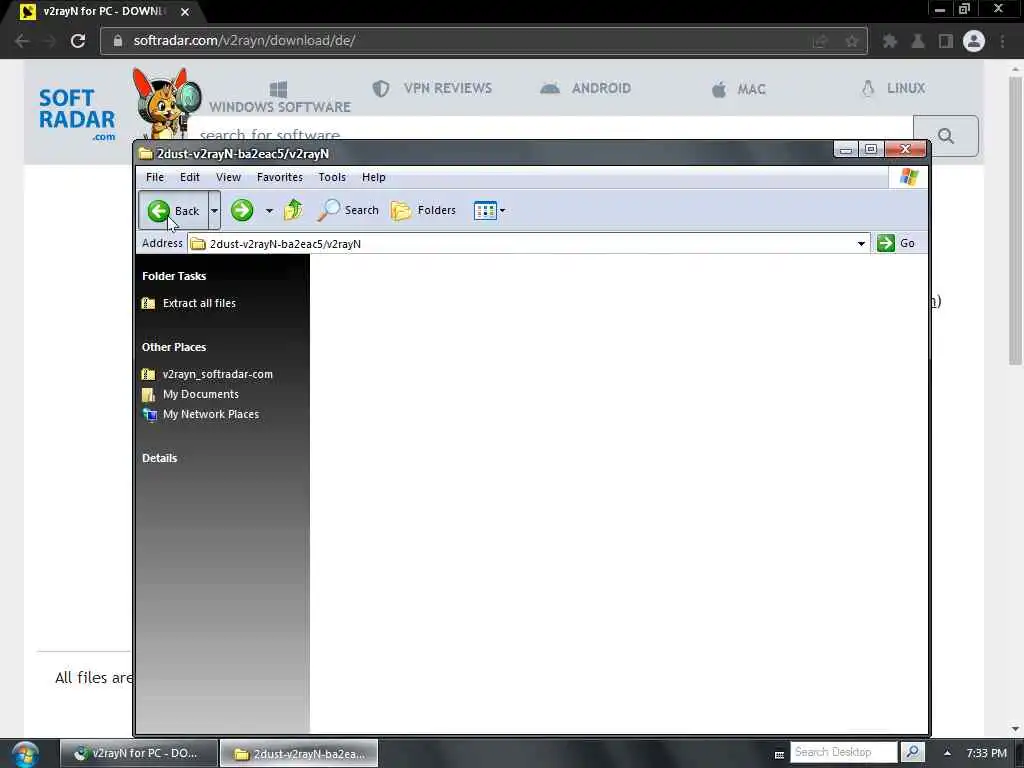Reload the browser page
The width and height of the screenshot is (1024, 768).
(78, 40)
